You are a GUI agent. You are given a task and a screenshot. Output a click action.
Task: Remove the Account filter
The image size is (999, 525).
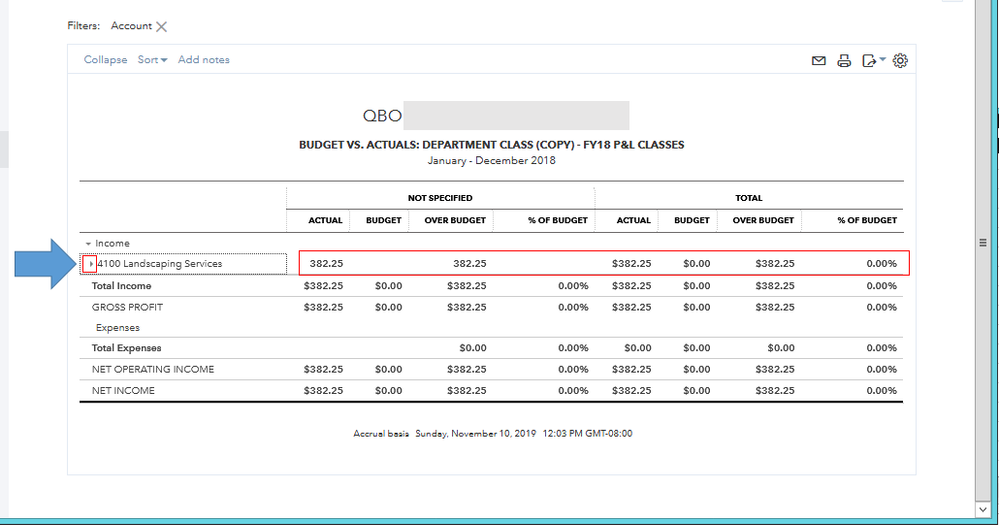[x=162, y=27]
